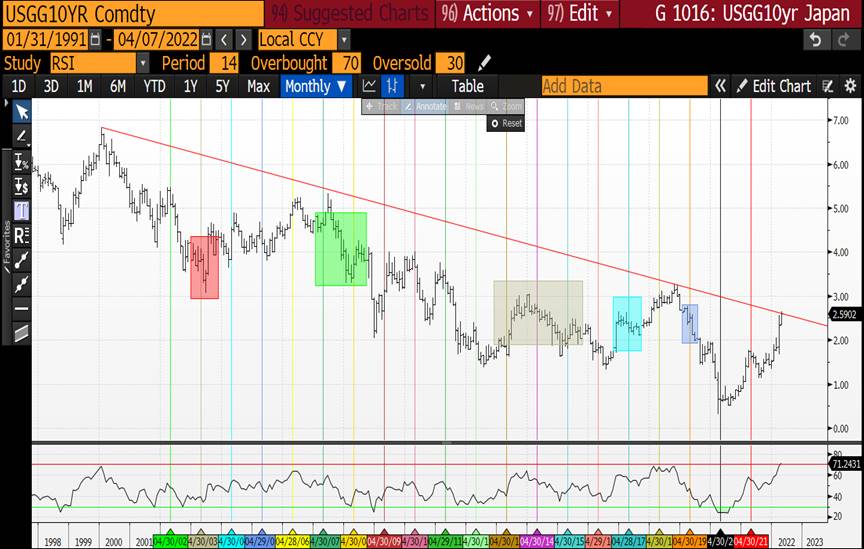Open the Edit menu
This screenshot has height=549, width=864.
click(580, 13)
